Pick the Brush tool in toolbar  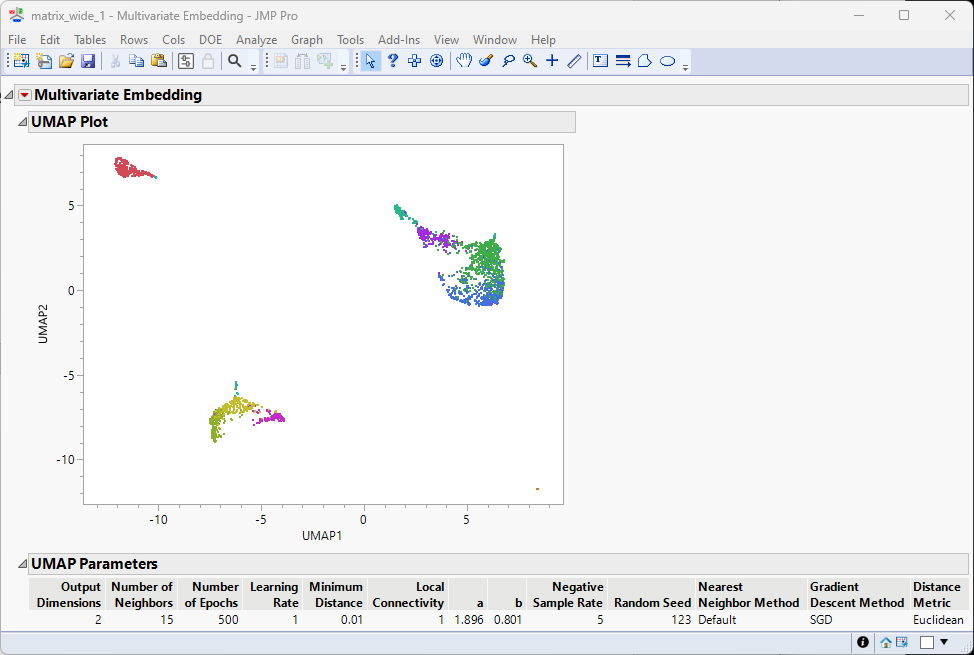(486, 61)
